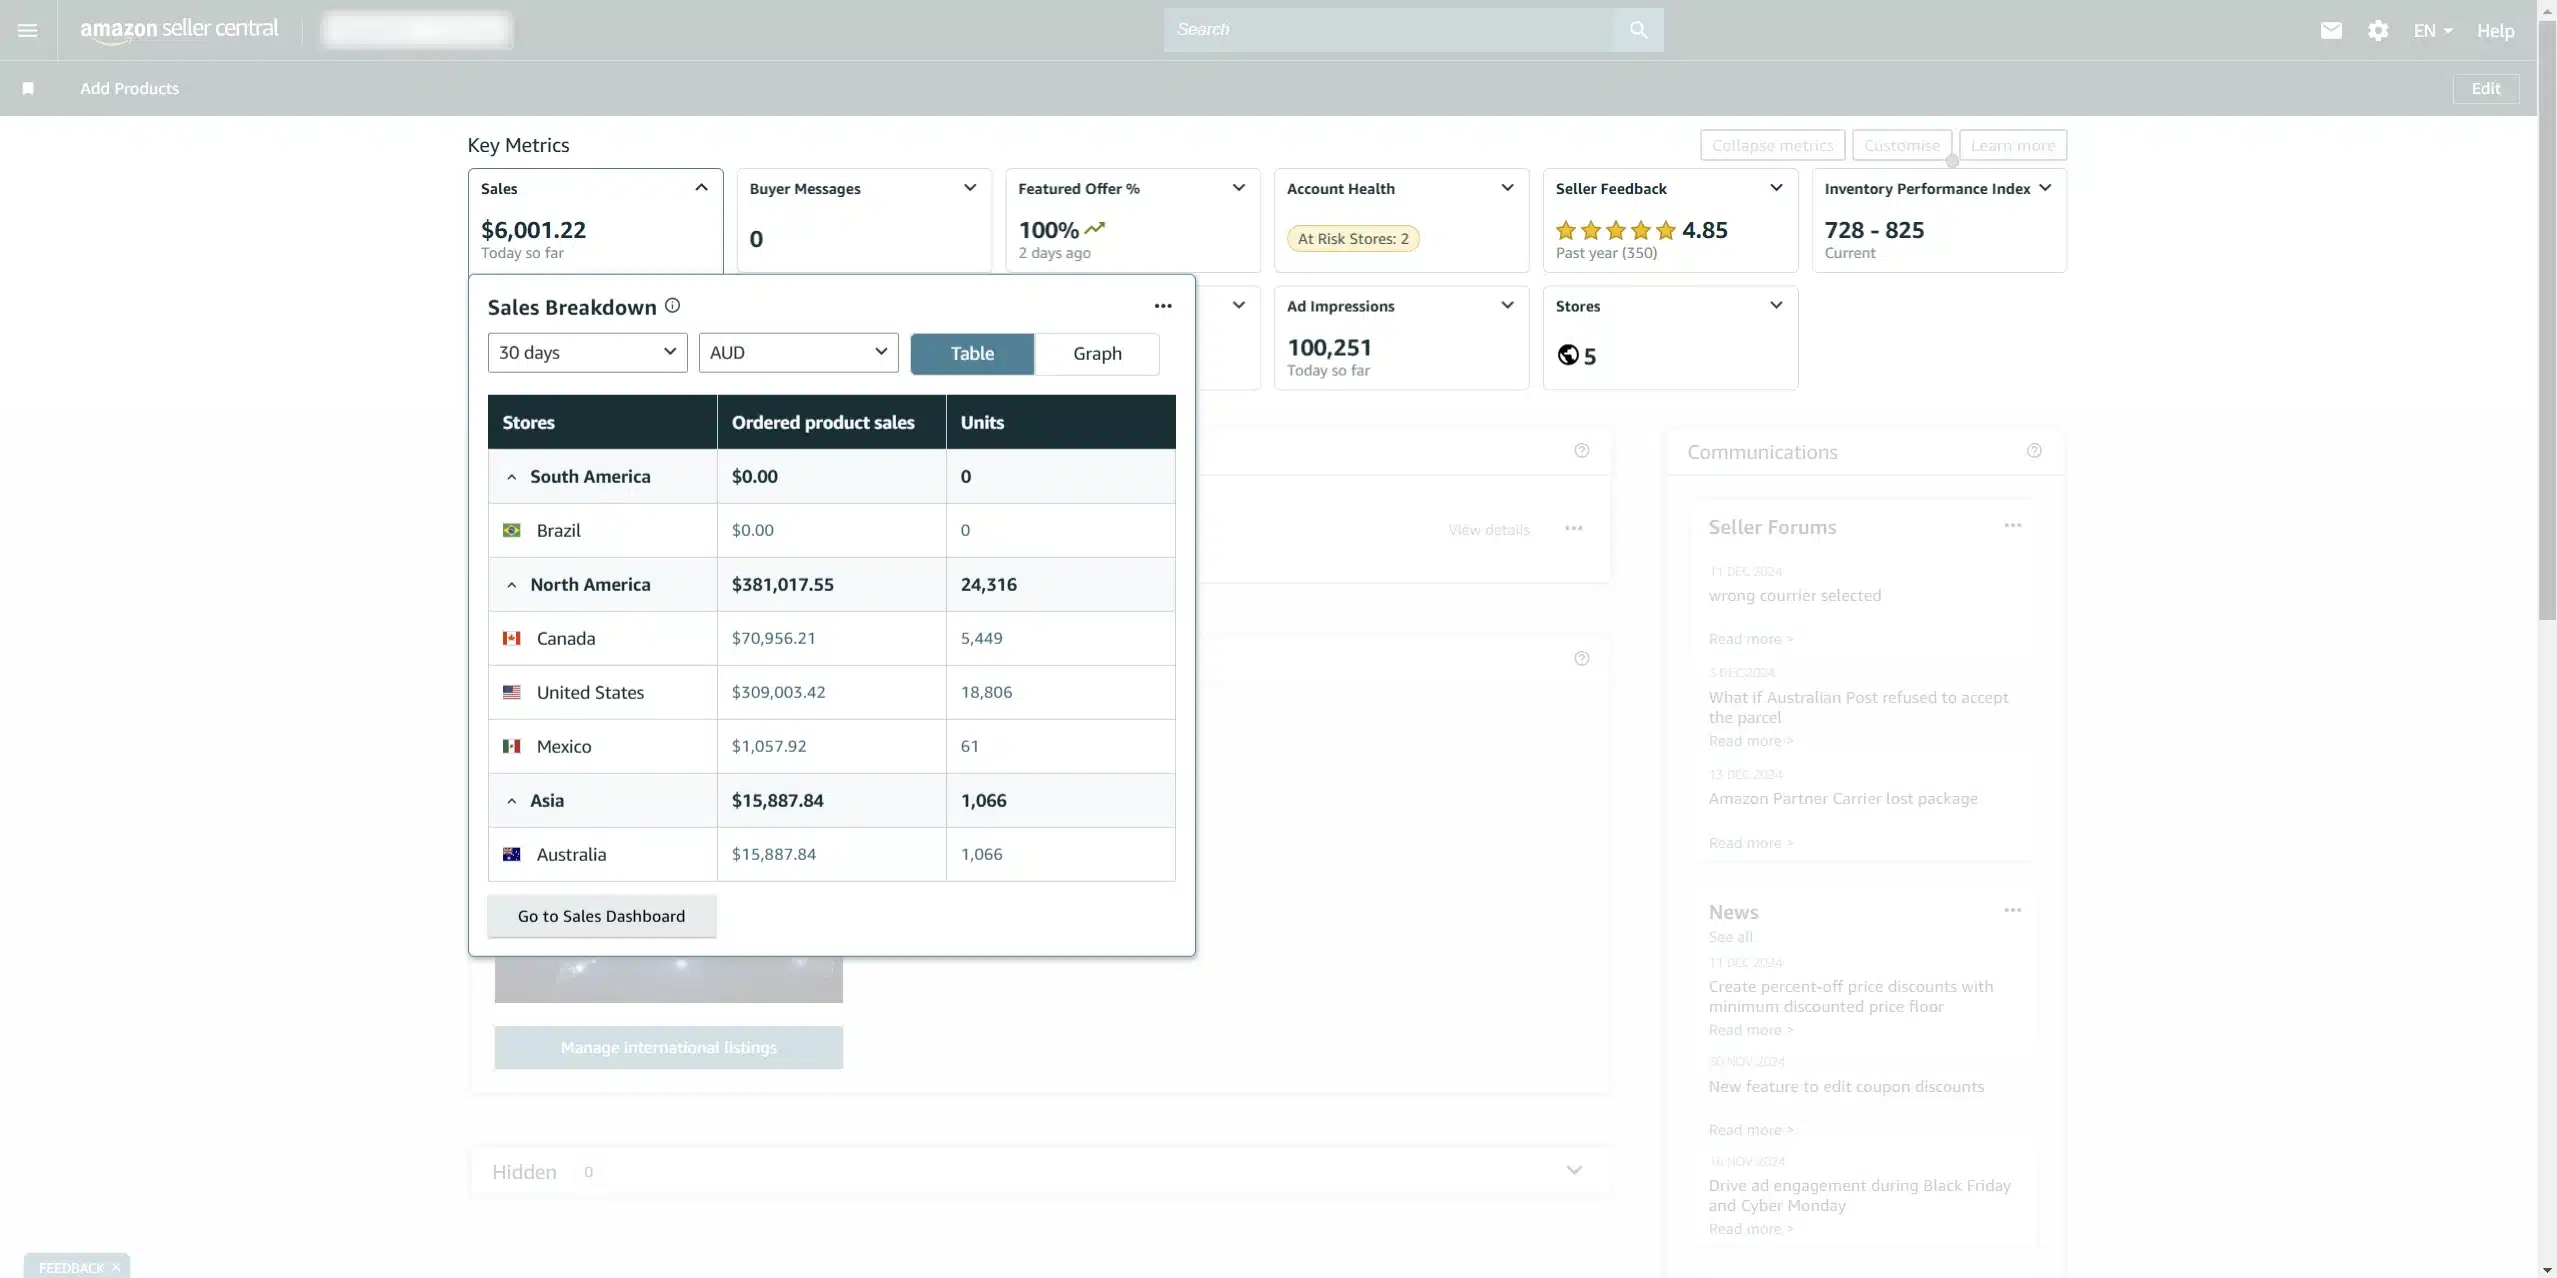The height and width of the screenshot is (1278, 2557).
Task: Open the mail messages icon
Action: tap(2331, 30)
